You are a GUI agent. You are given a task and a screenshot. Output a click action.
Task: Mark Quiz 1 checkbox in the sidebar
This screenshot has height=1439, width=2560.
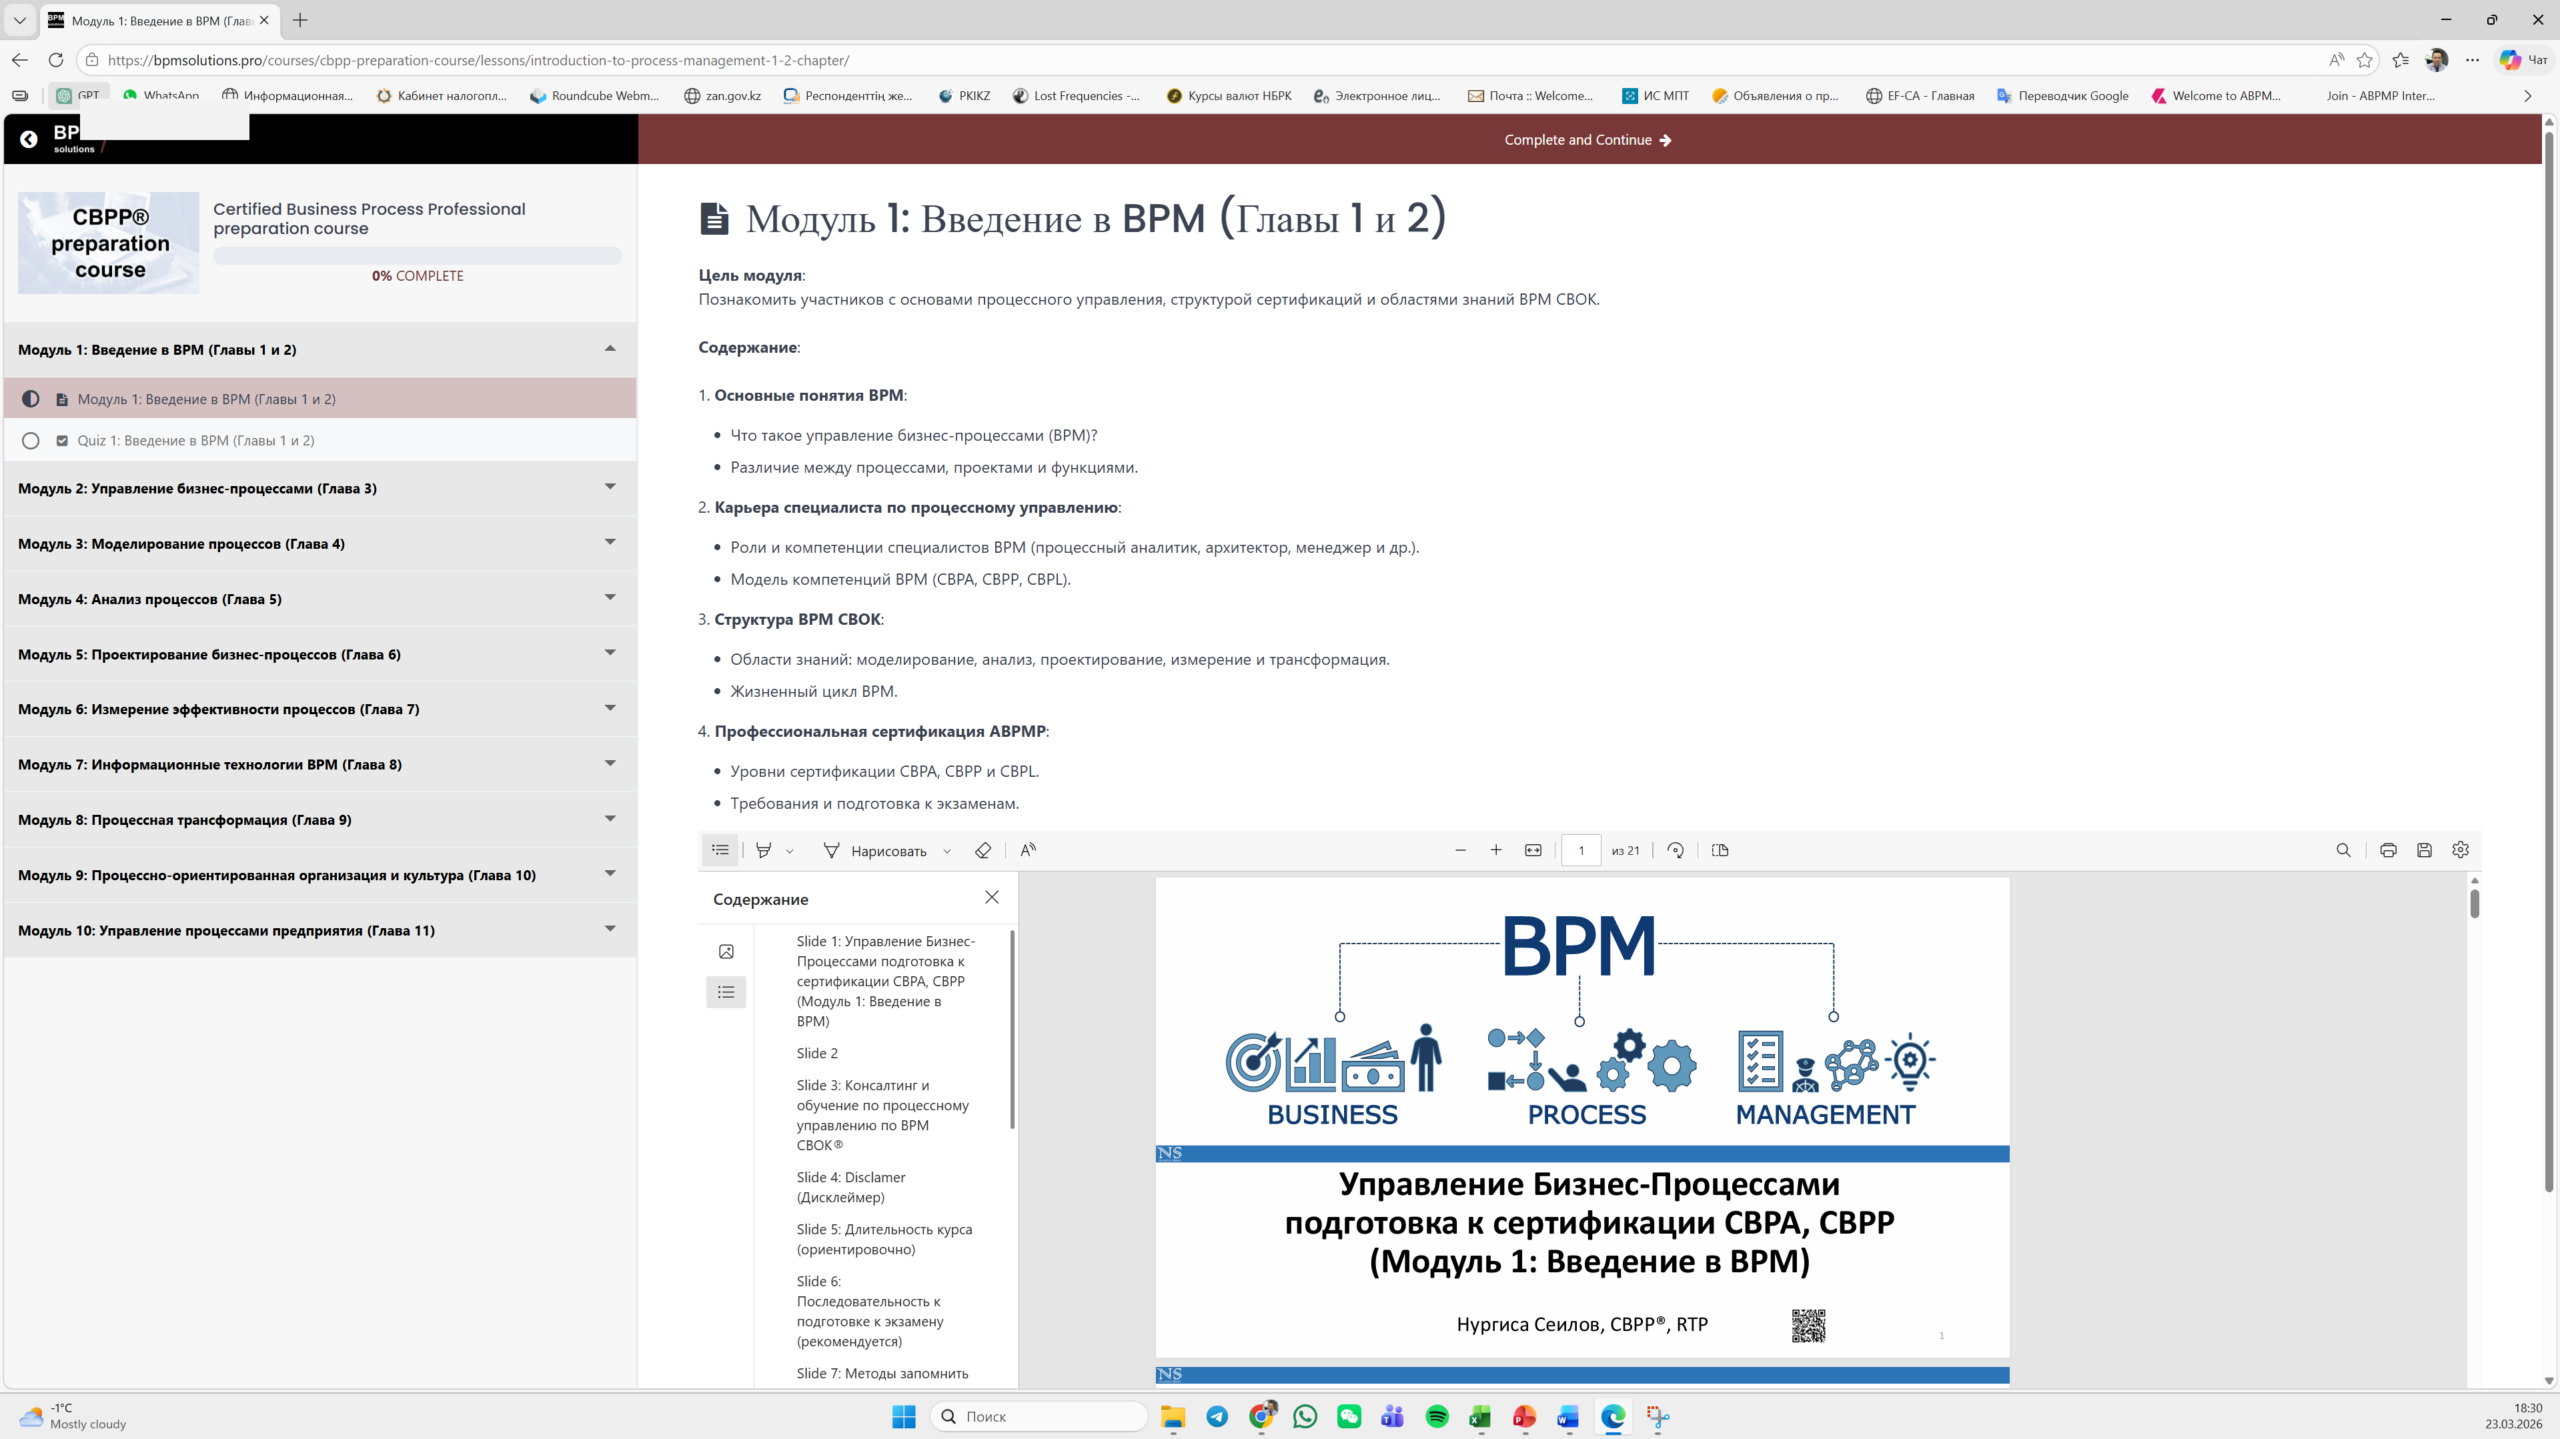click(30, 440)
